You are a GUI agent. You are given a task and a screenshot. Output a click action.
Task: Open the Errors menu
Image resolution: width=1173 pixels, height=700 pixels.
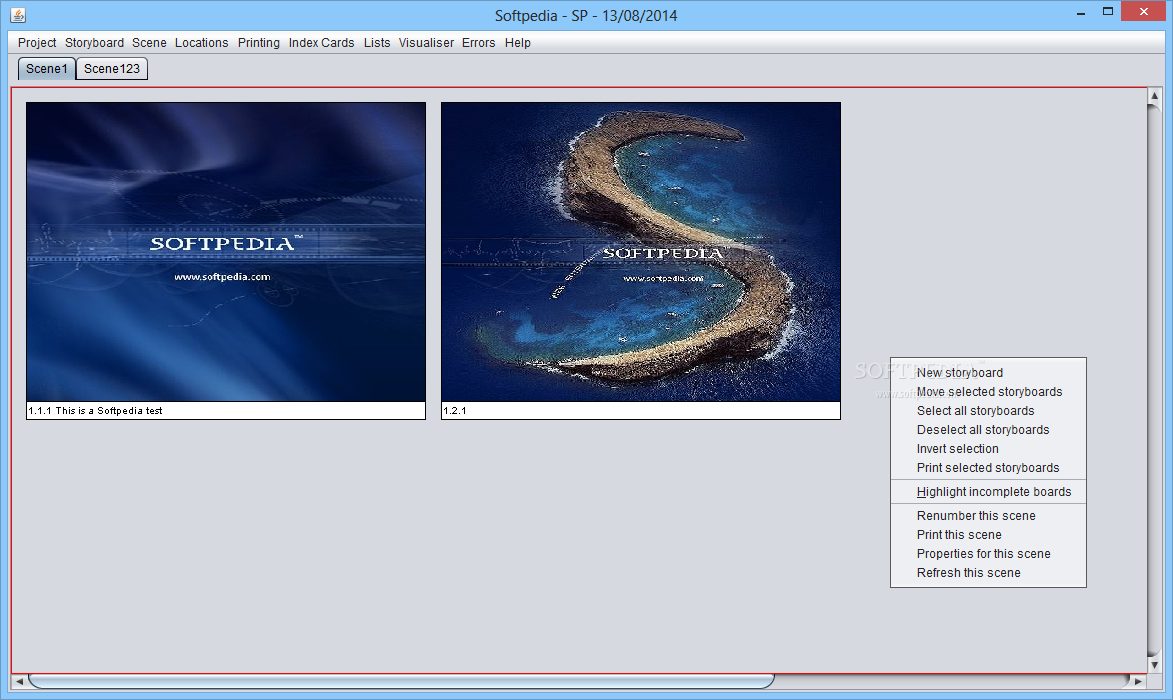tap(478, 43)
